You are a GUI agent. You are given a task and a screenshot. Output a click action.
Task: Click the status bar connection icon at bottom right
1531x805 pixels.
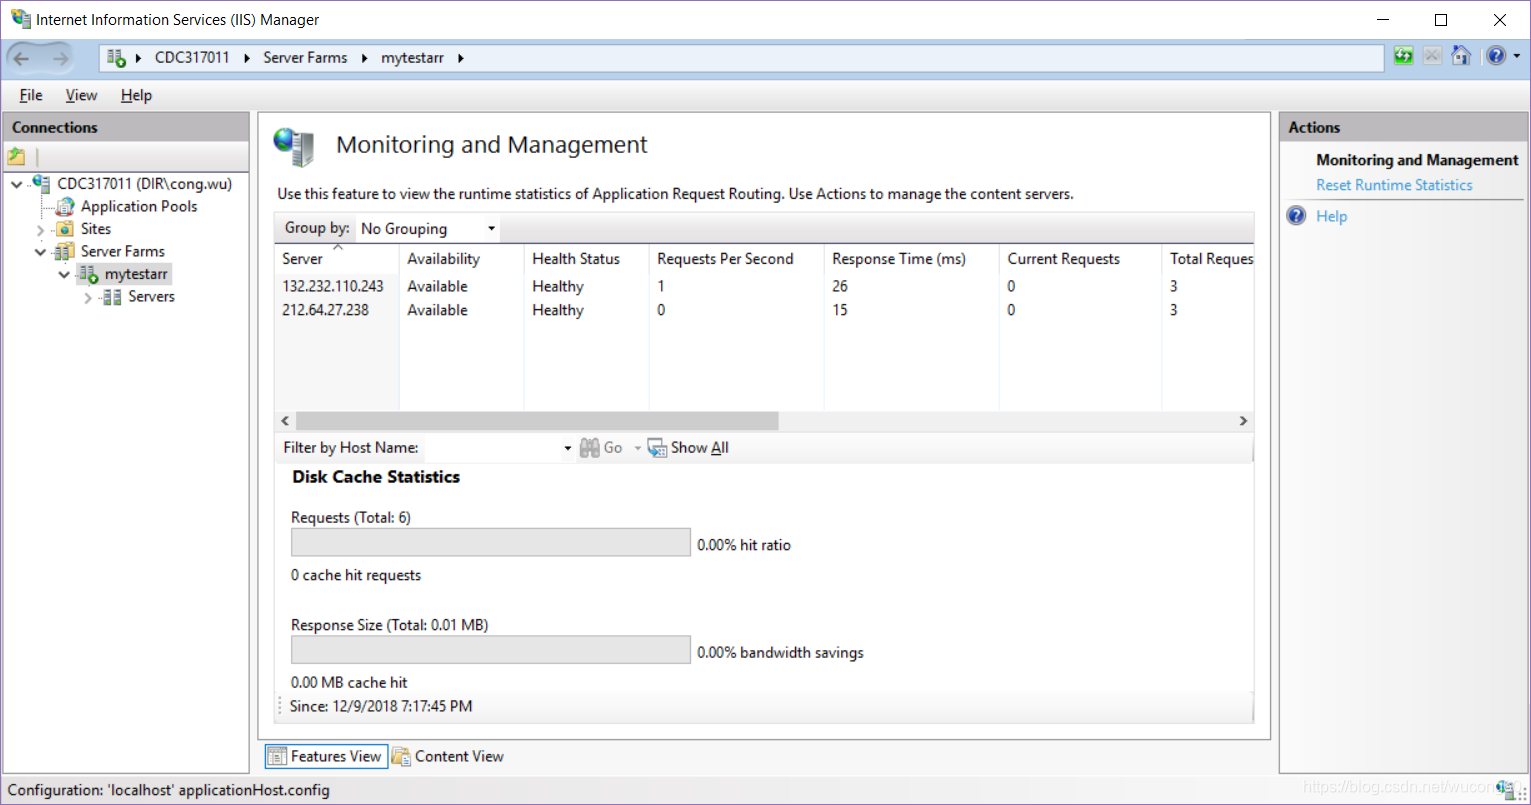[1507, 790]
